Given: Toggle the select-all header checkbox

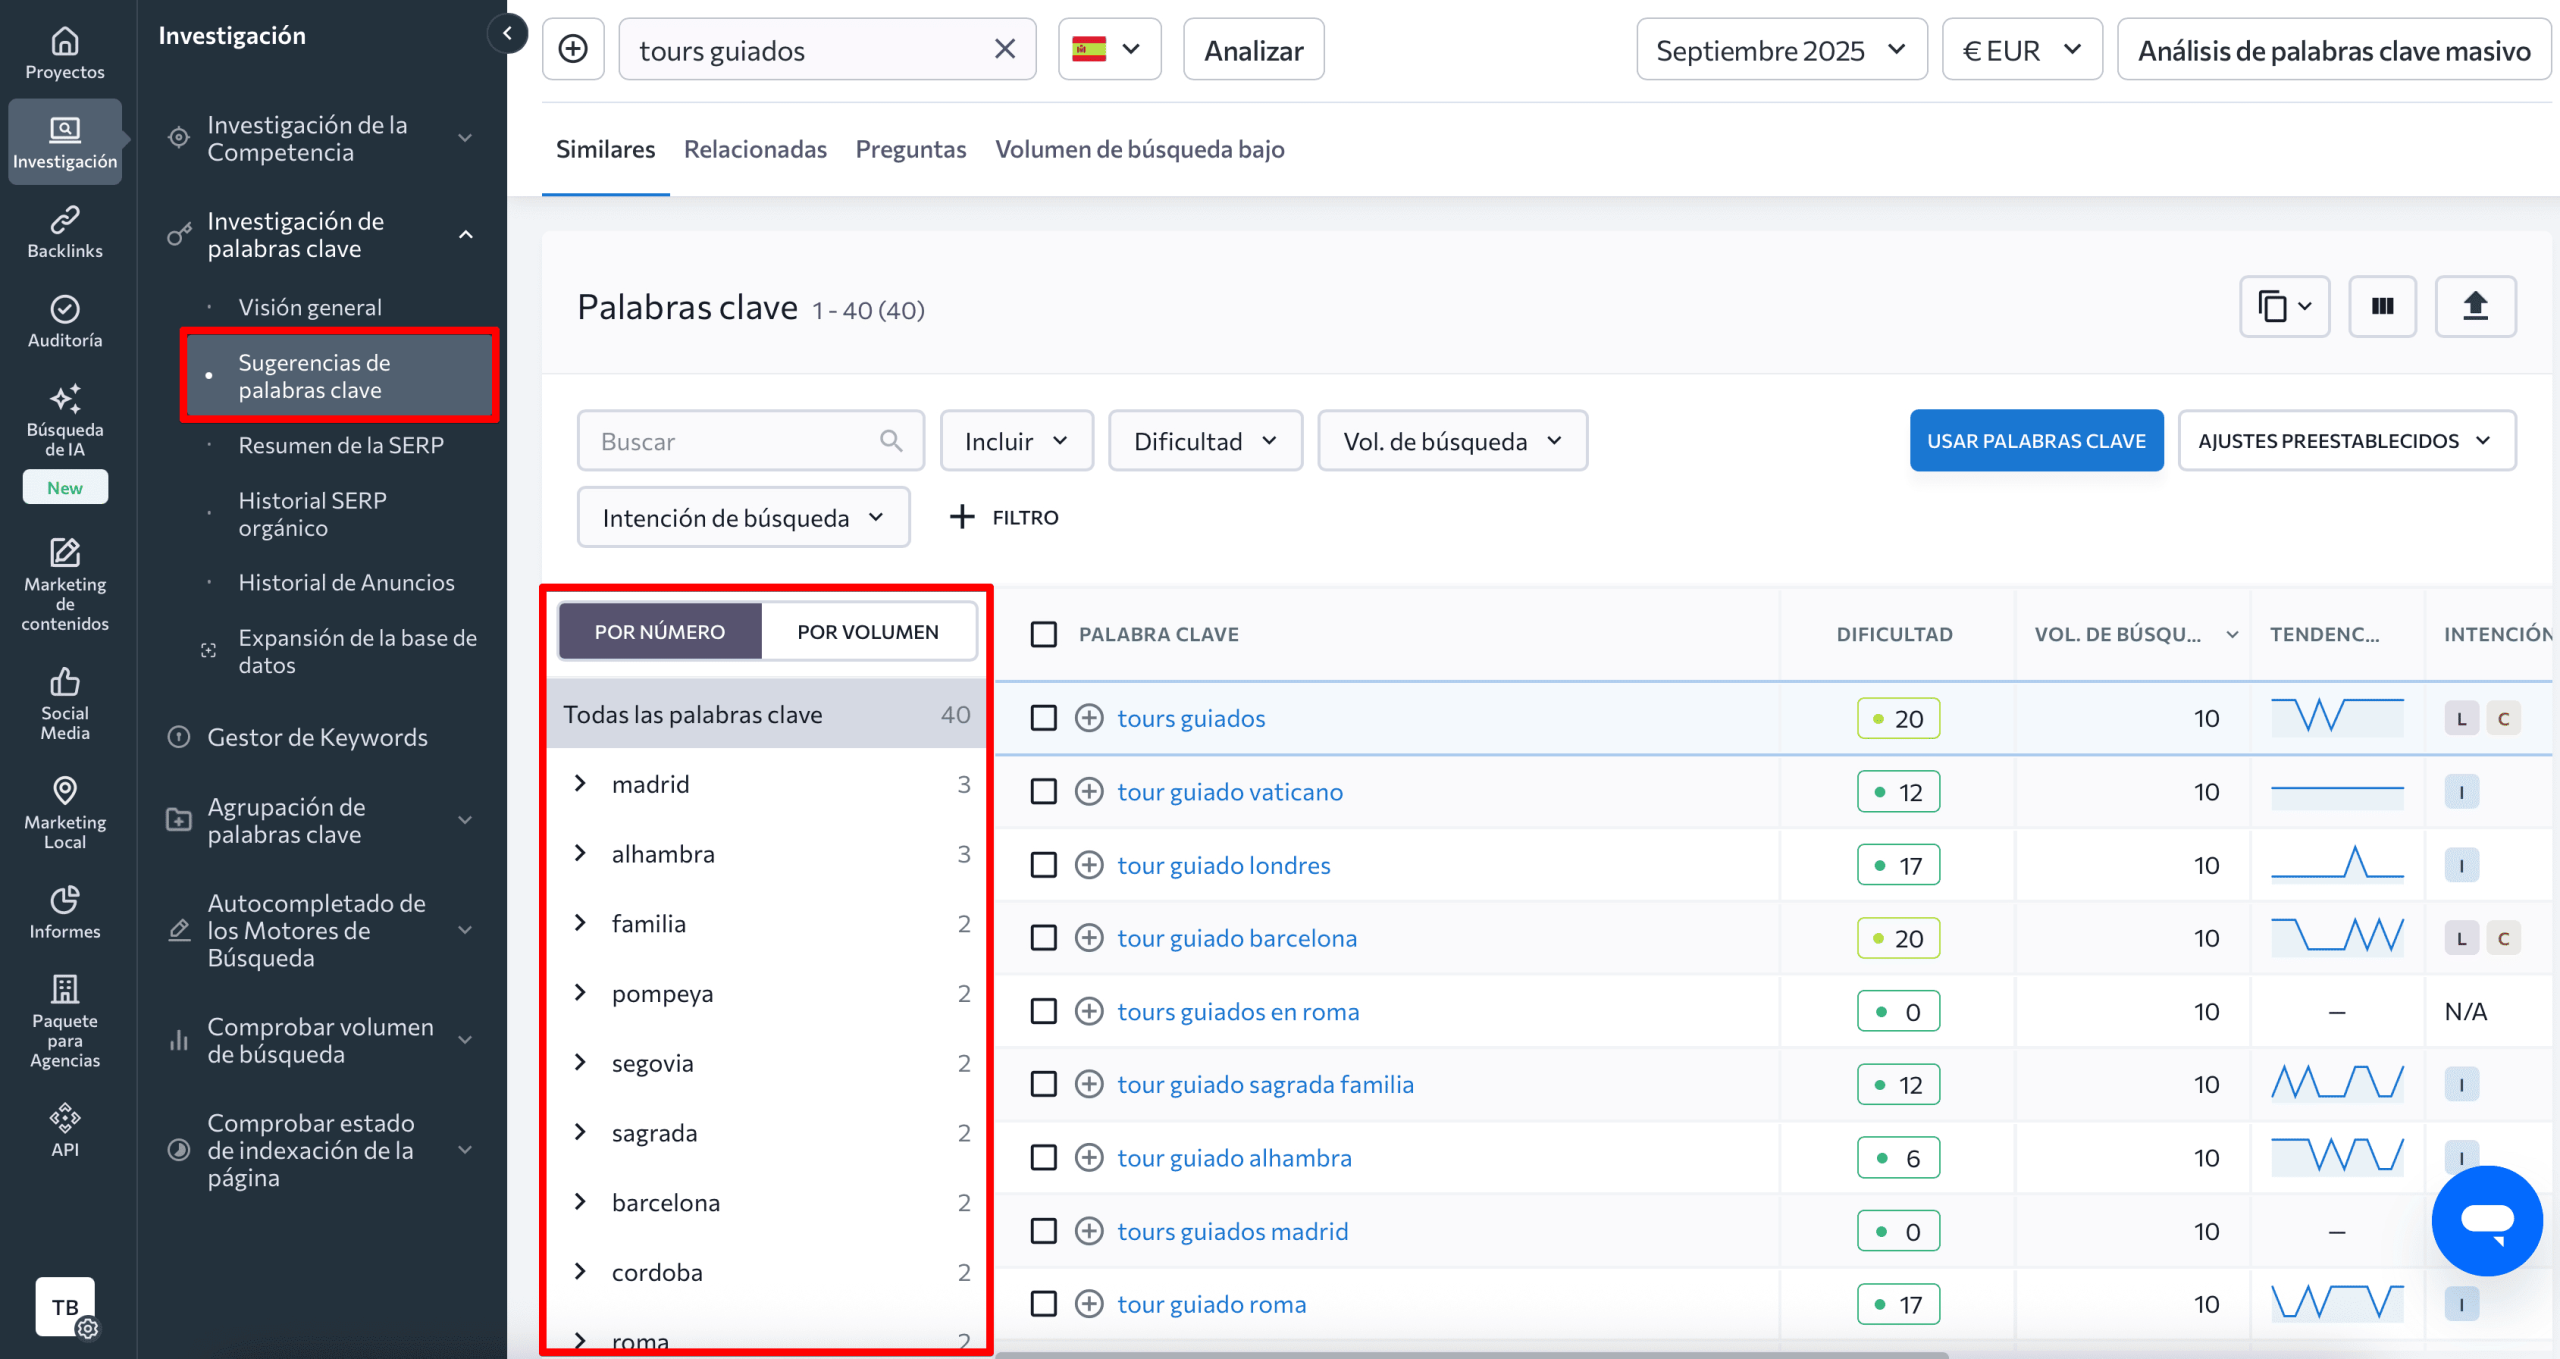Looking at the screenshot, I should pyautogui.click(x=1043, y=634).
